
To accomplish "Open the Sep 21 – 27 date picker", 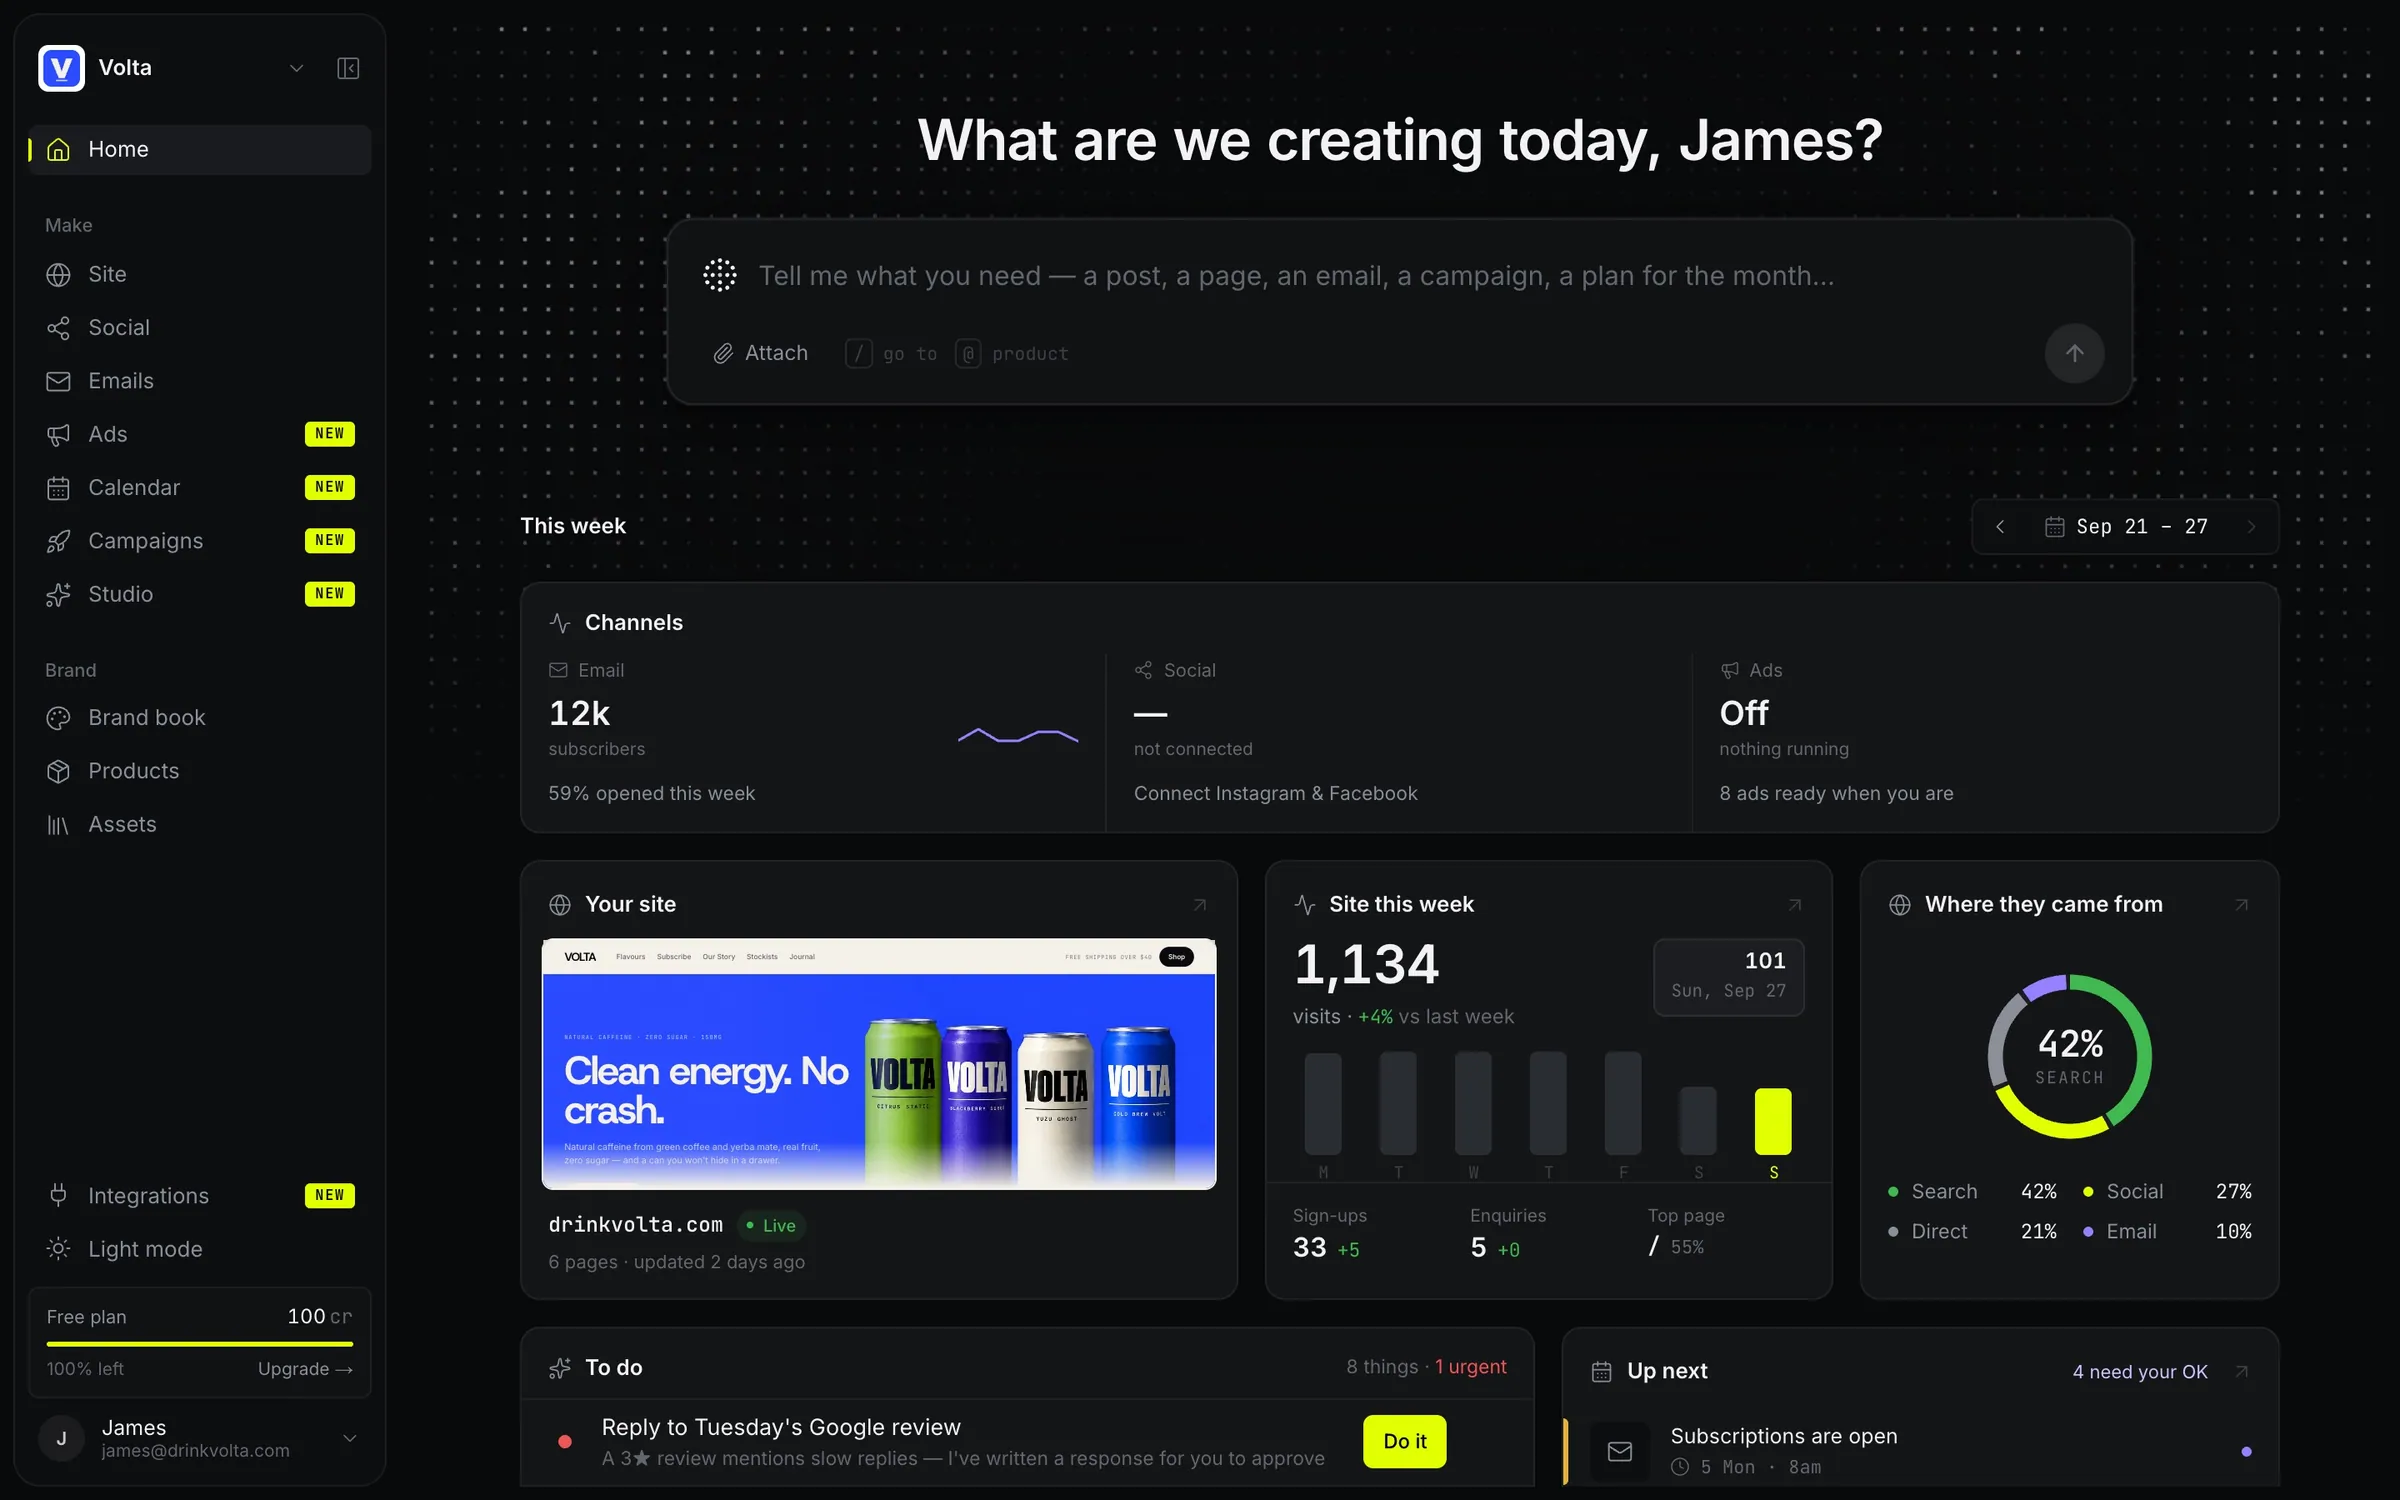I will 2126,527.
